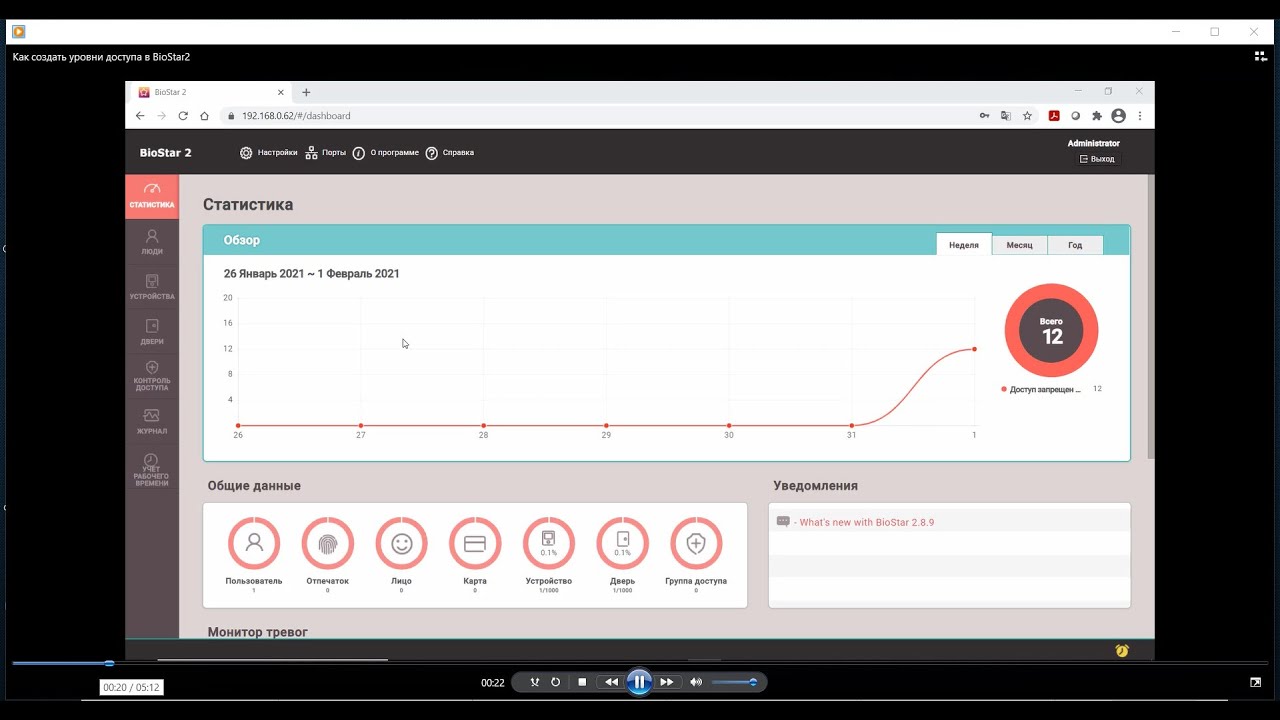Click the chart data point for February 1

(x=974, y=349)
